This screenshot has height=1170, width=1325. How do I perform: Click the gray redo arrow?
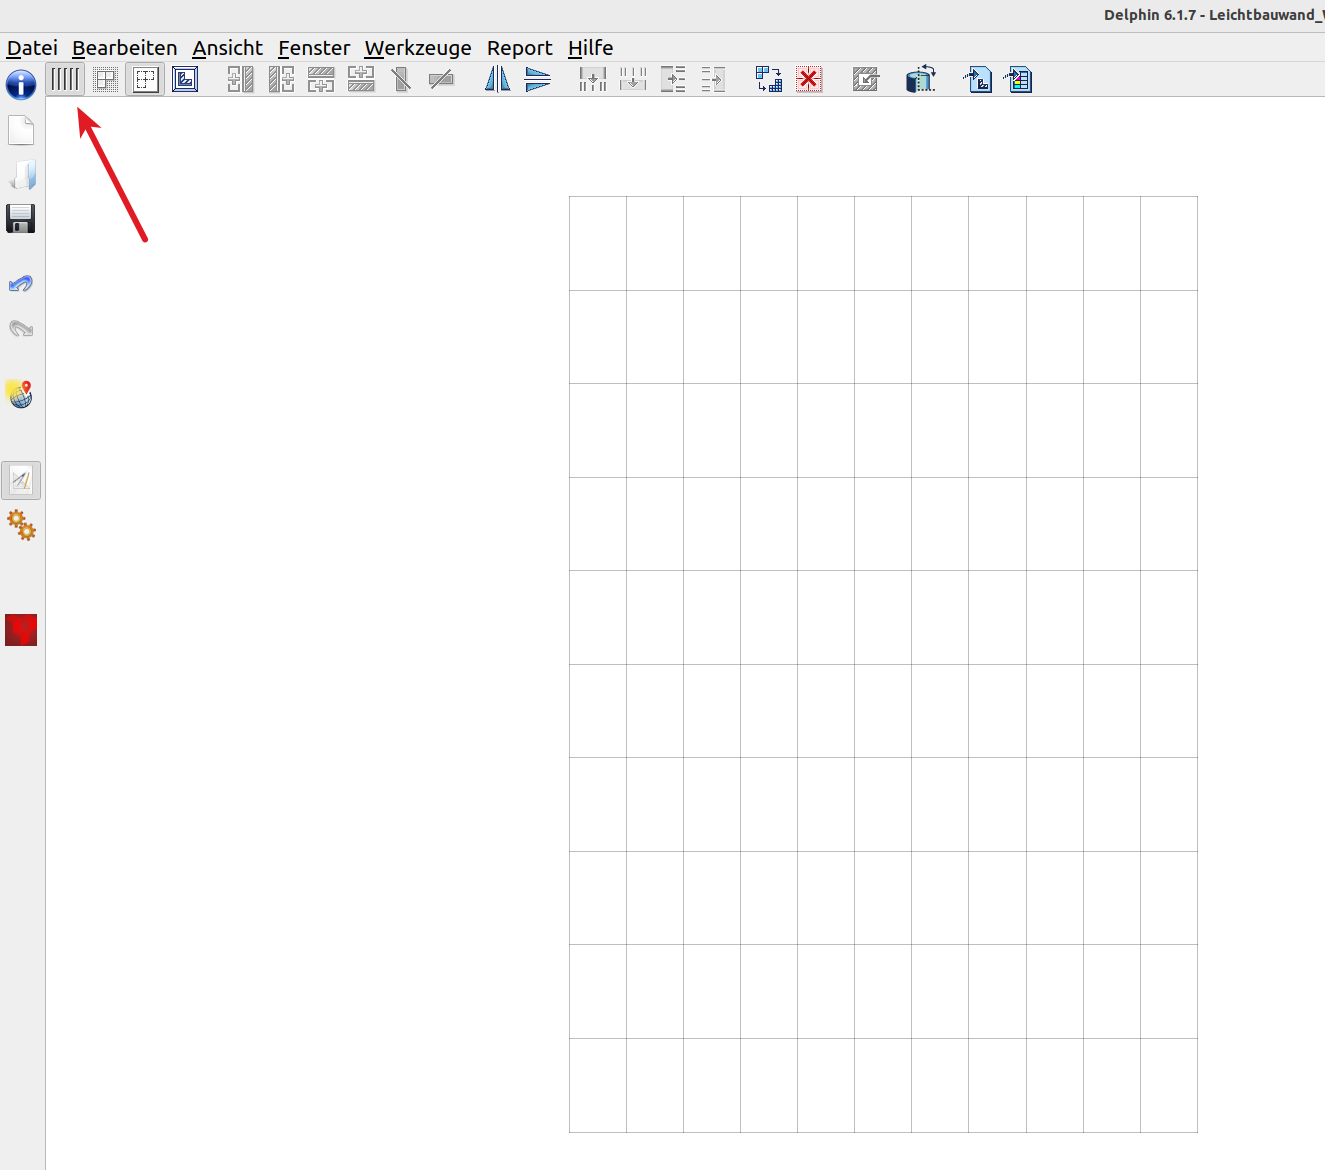(21, 328)
